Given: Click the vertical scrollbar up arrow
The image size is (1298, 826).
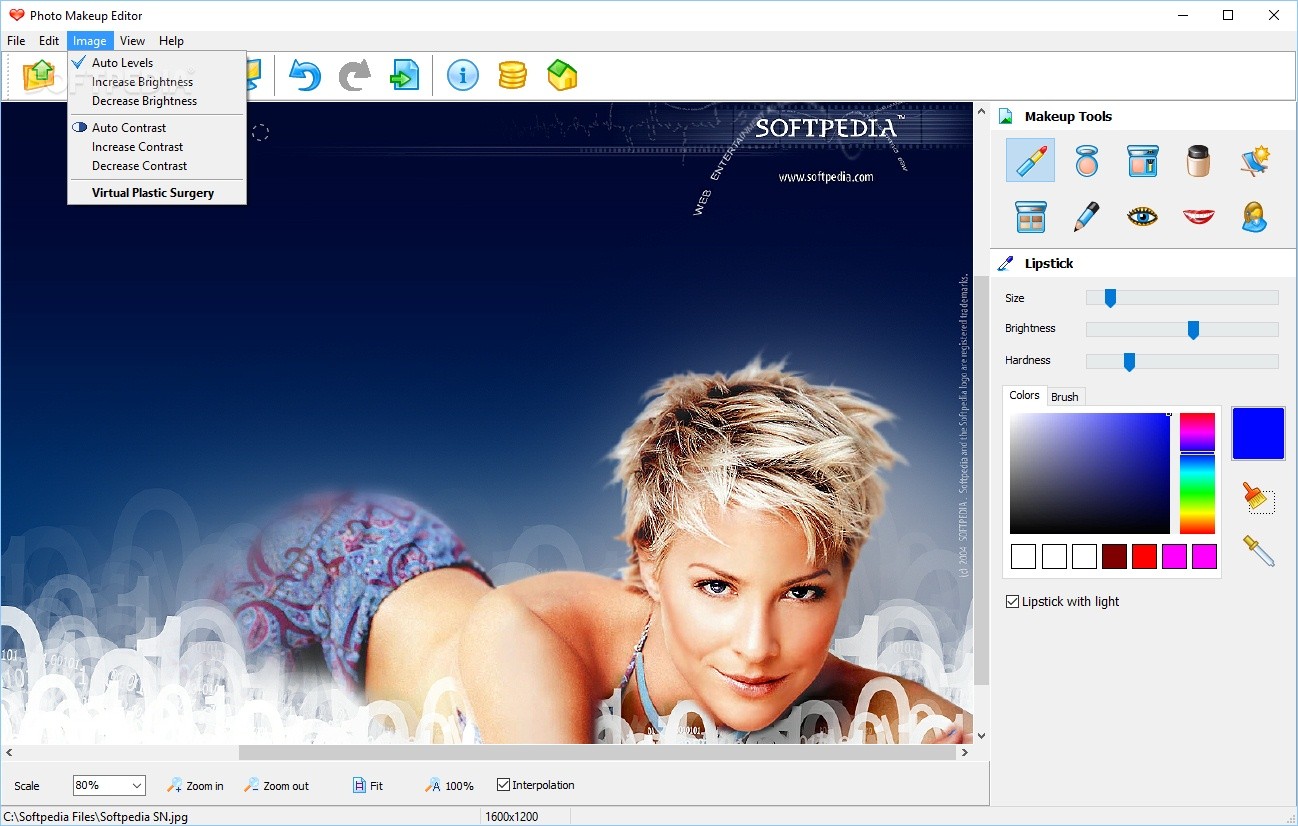Looking at the screenshot, I should tap(981, 110).
